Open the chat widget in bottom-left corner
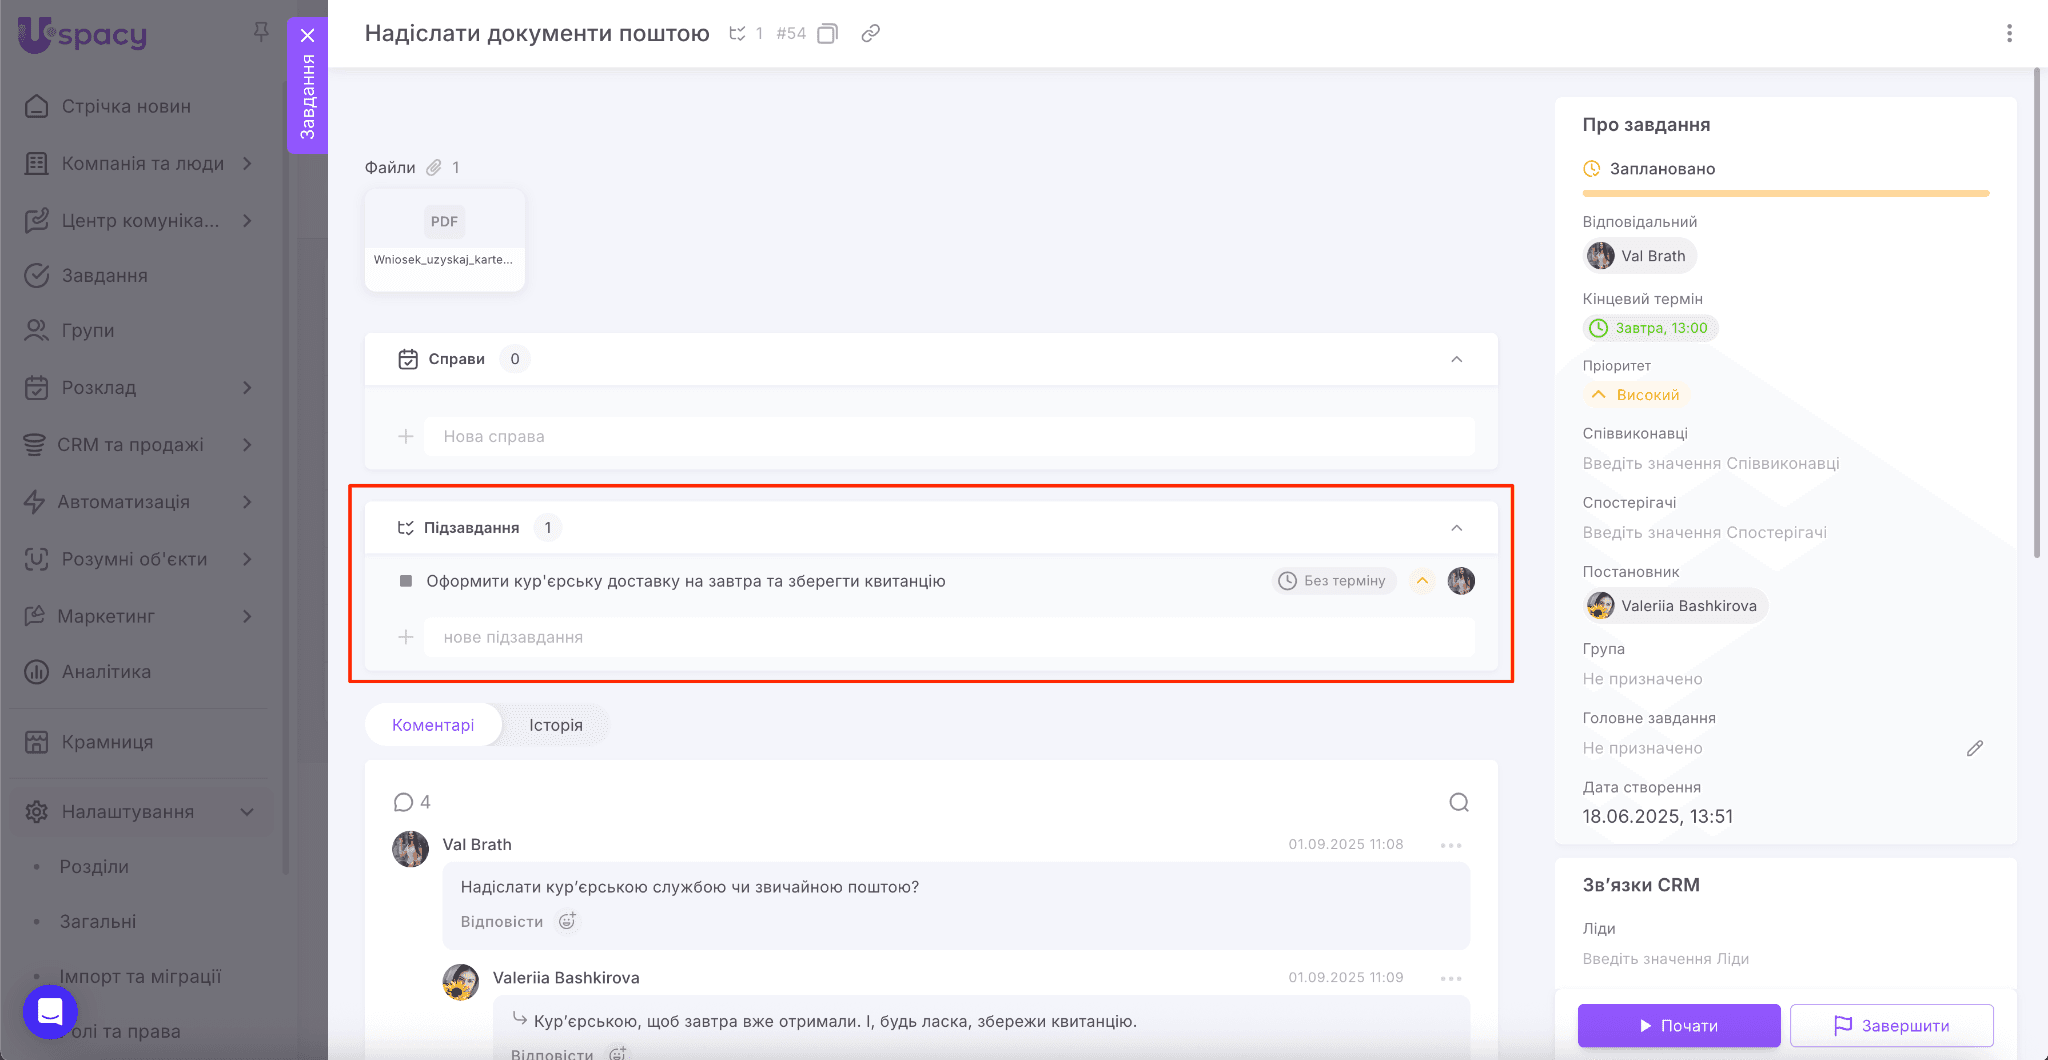 tap(50, 1011)
